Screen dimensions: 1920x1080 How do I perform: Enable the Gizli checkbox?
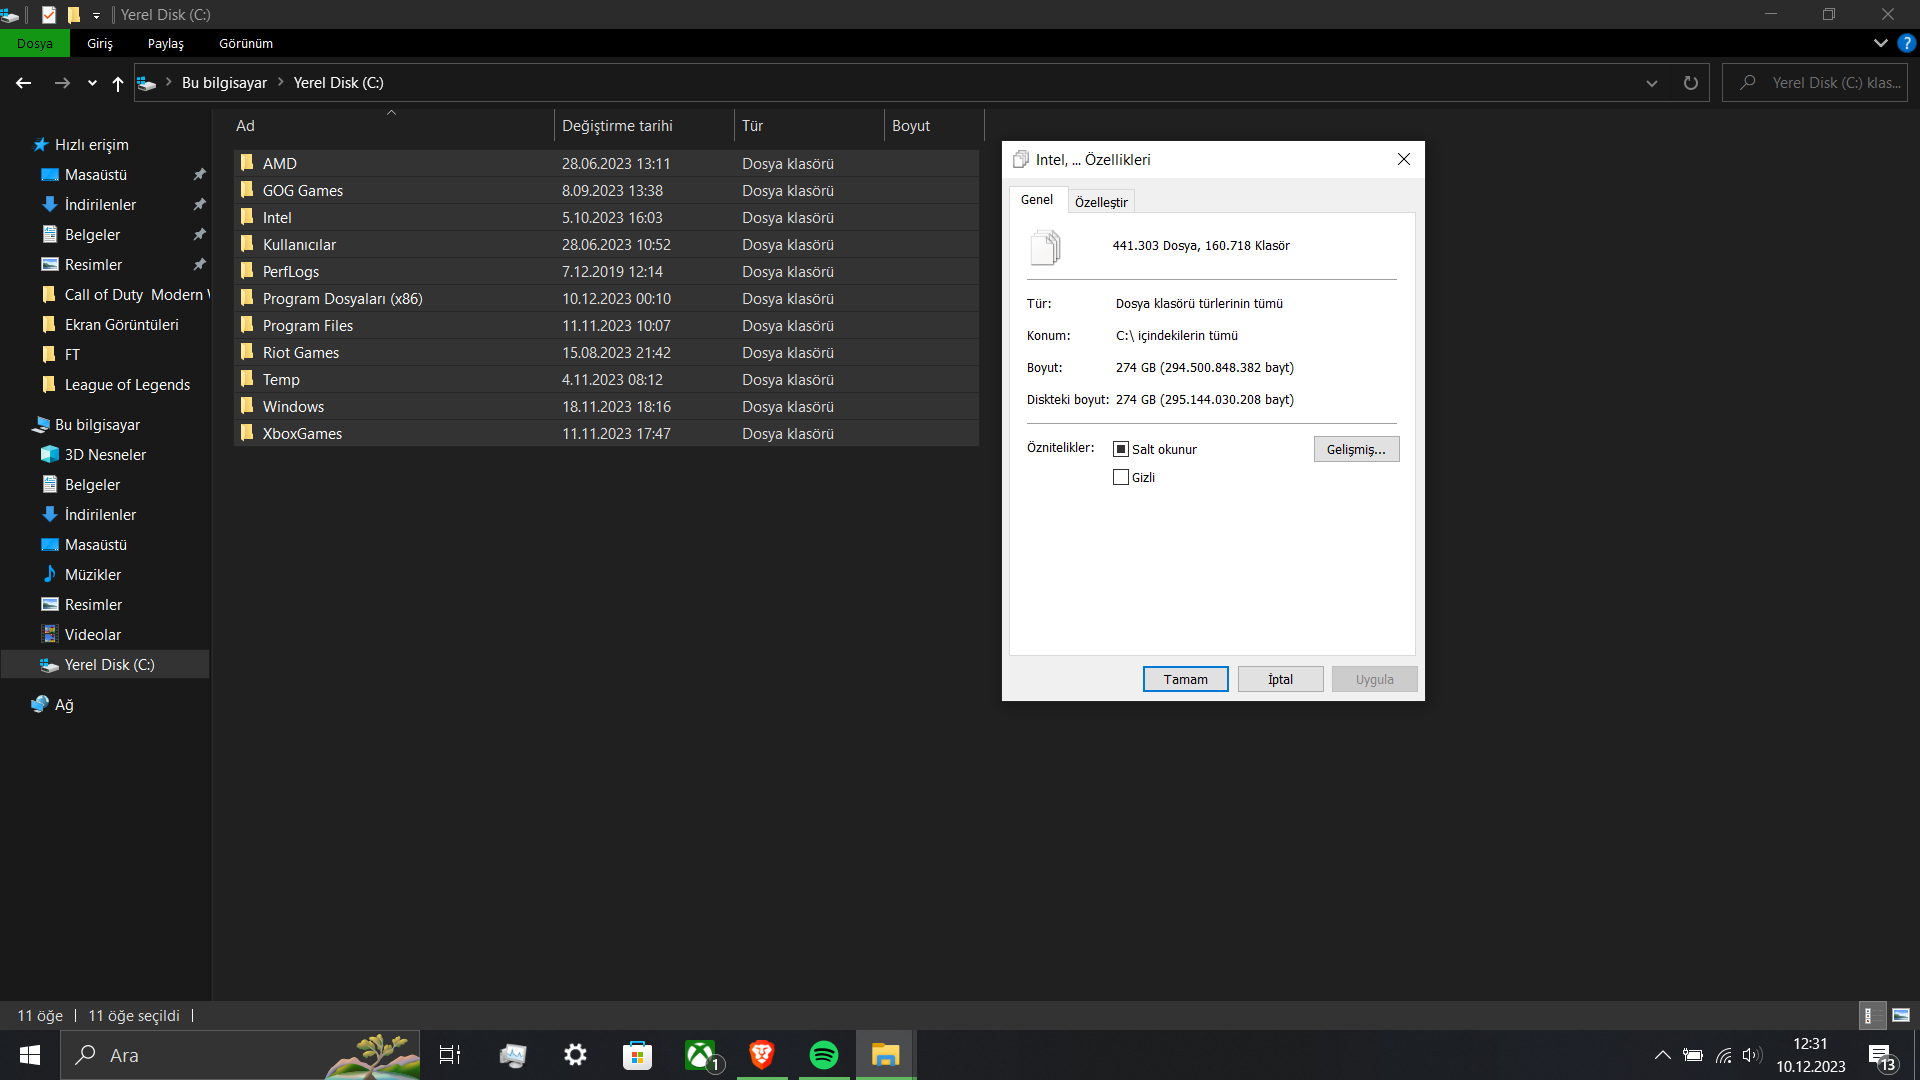1121,478
